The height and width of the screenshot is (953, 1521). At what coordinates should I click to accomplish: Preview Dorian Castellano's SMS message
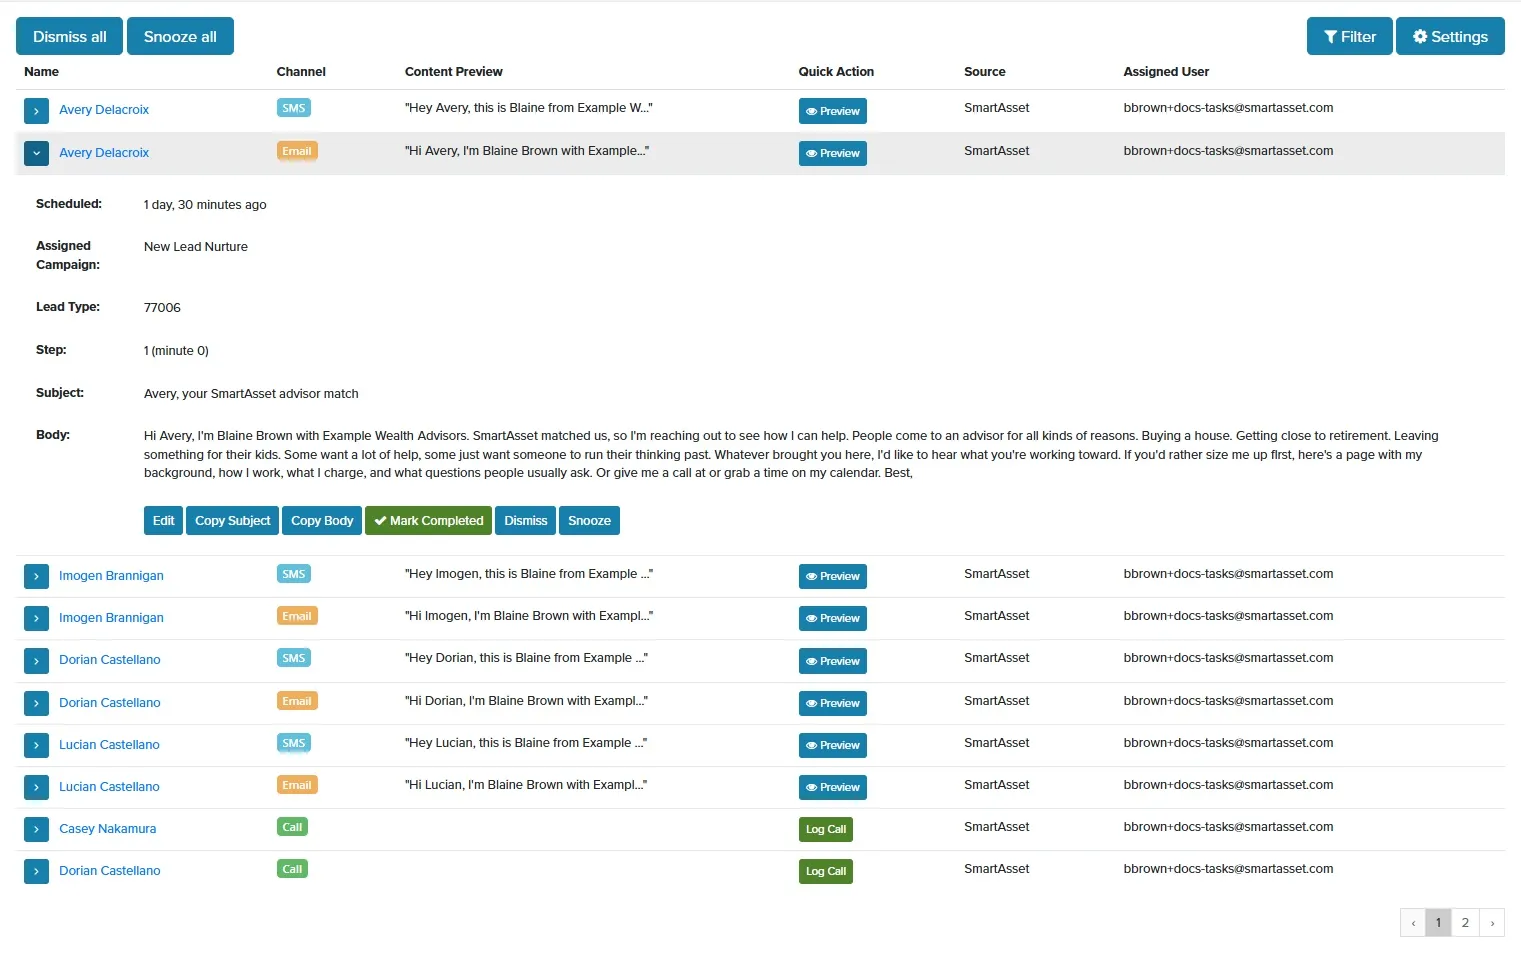(x=833, y=661)
